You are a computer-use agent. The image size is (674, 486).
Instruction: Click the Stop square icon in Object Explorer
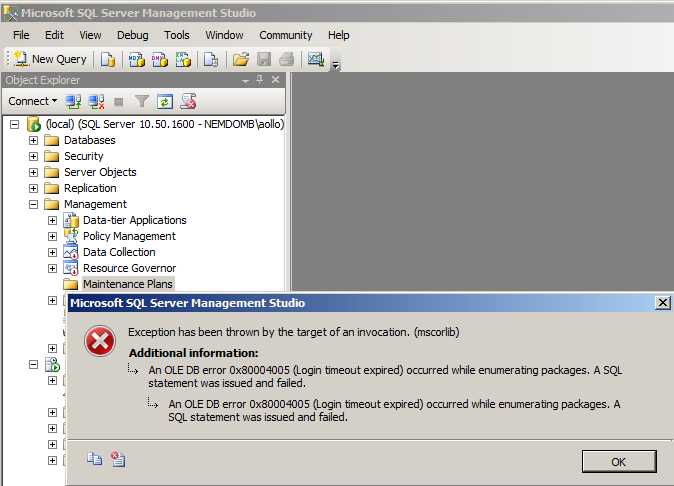click(119, 102)
